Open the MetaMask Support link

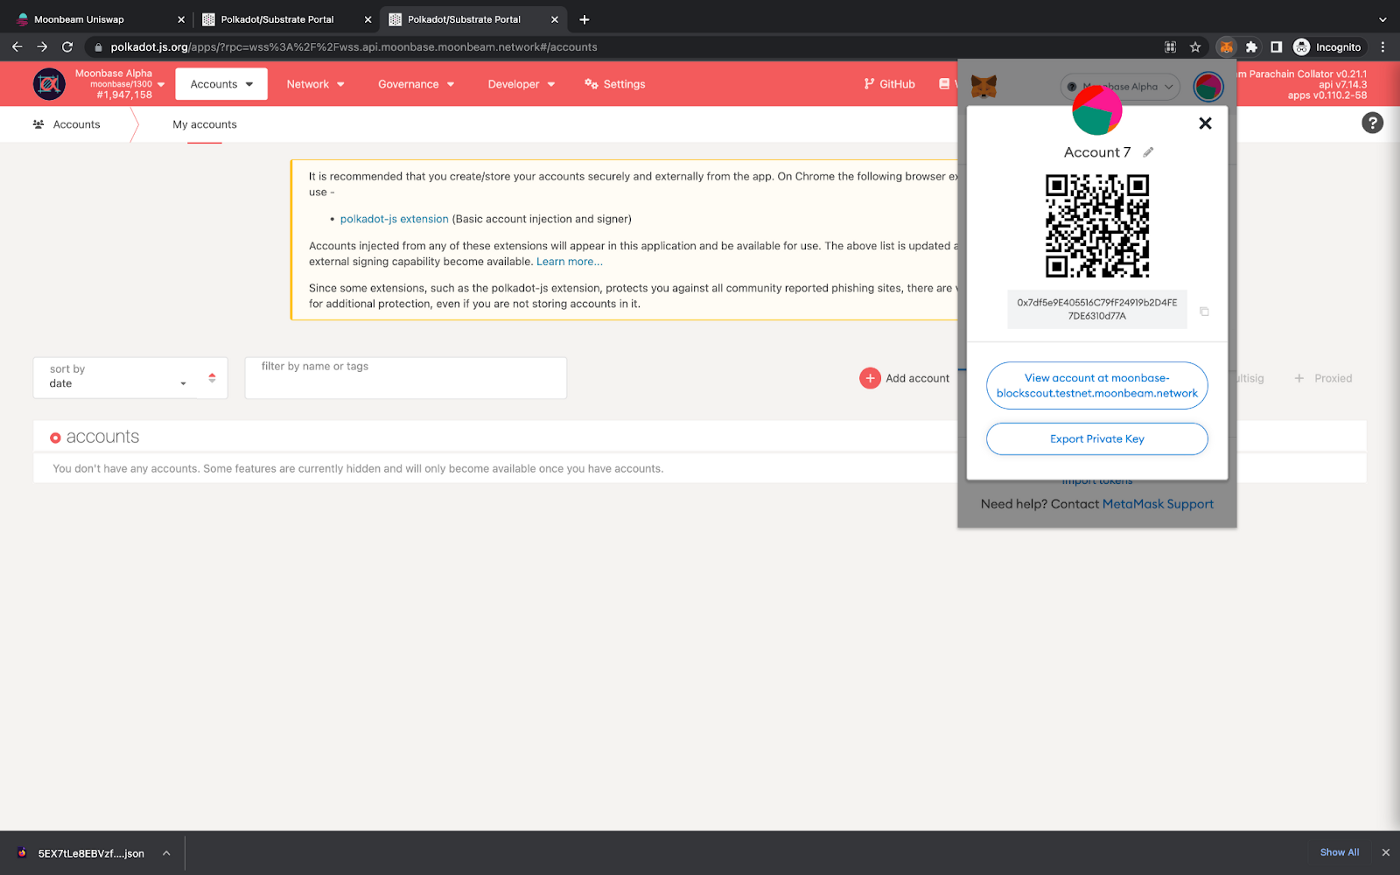pos(1157,504)
